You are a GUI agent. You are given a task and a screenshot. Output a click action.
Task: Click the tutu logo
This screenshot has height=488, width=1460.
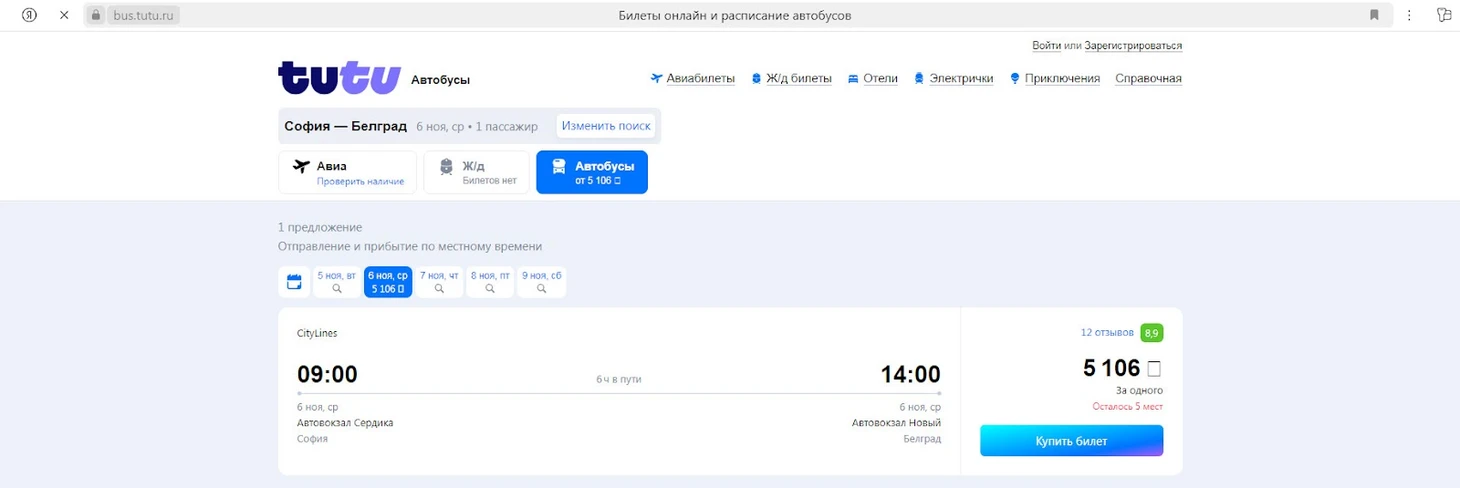(340, 78)
